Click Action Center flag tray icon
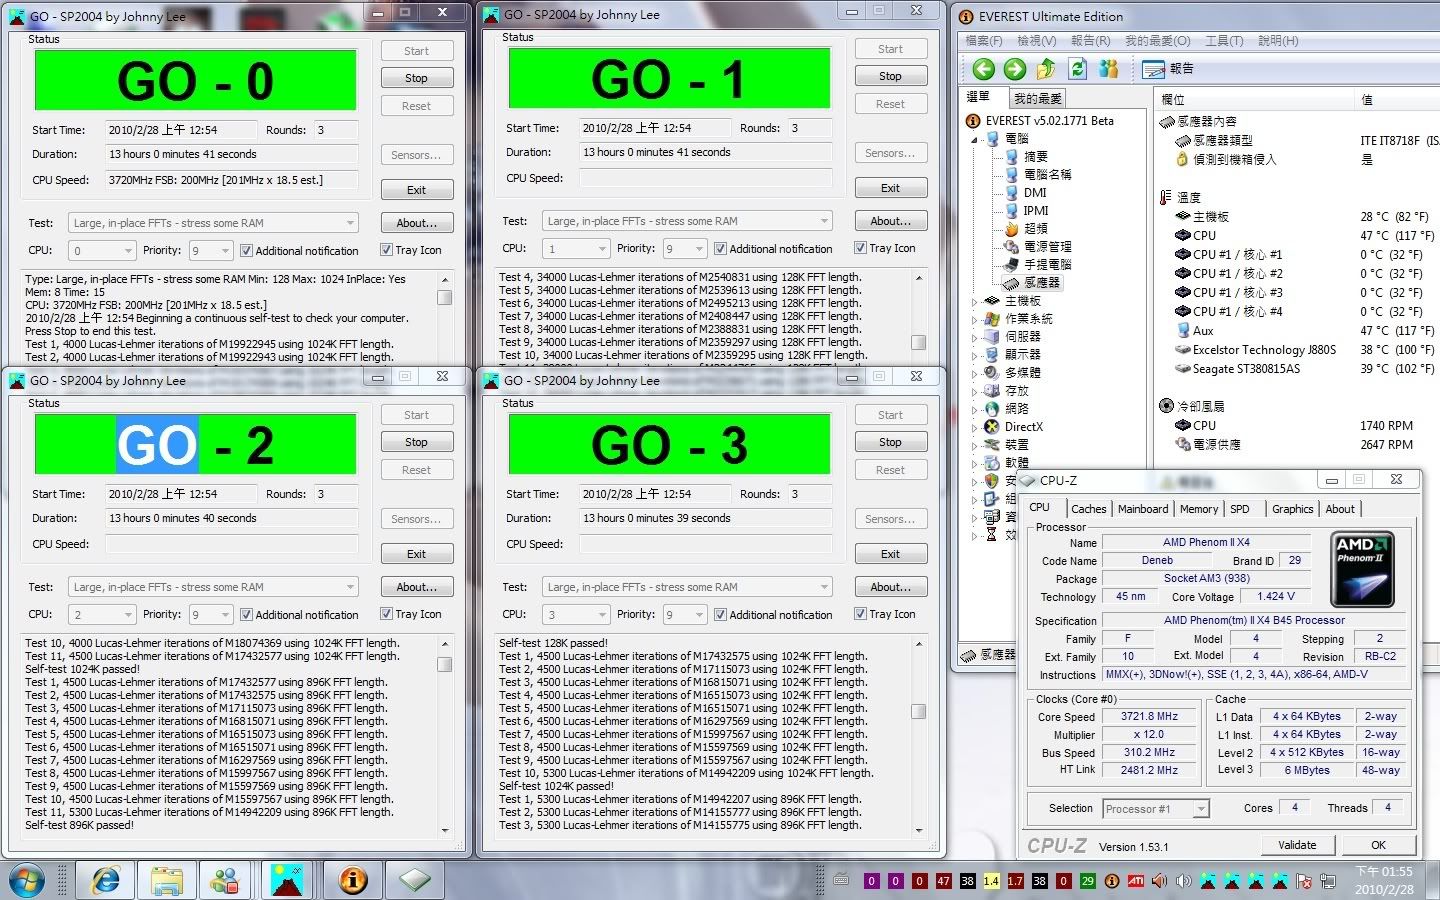This screenshot has height=900, width=1440. coord(1304,881)
